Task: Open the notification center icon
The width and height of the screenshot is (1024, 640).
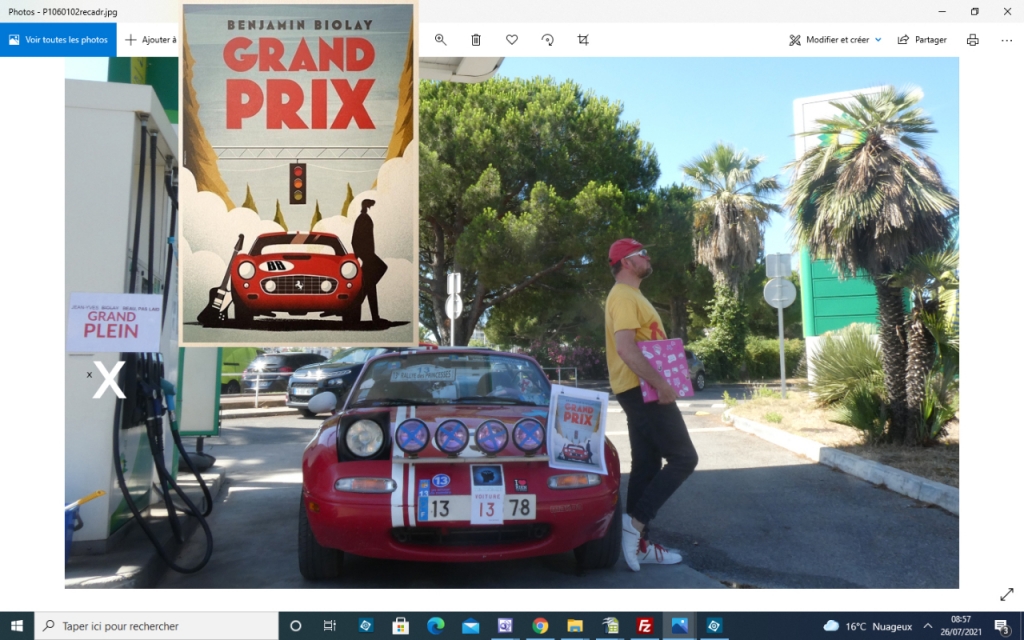Action: click(1002, 626)
